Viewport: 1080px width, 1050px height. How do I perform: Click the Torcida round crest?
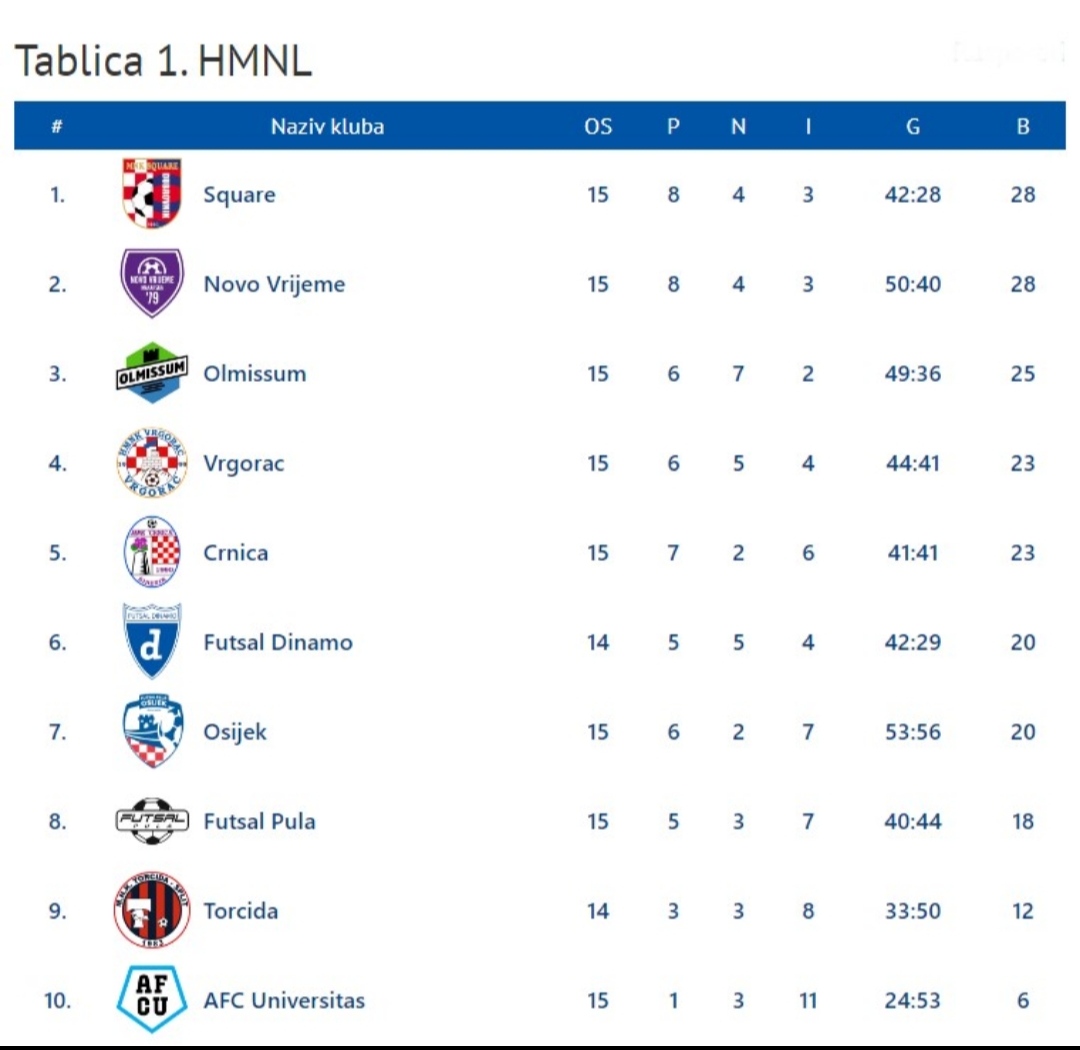tap(152, 909)
